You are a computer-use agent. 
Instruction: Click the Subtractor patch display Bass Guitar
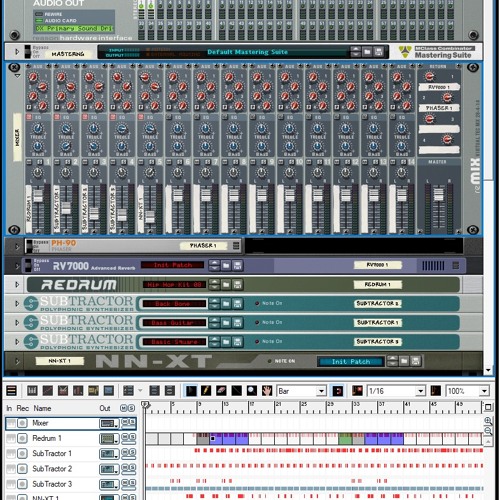point(174,323)
